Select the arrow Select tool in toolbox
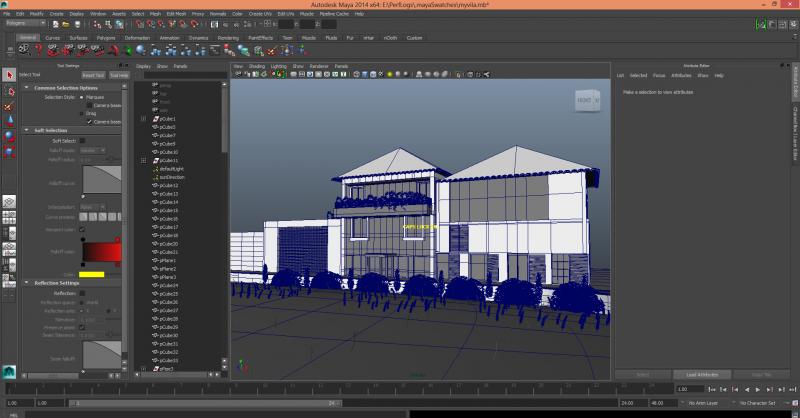800x418 pixels. tap(9, 75)
